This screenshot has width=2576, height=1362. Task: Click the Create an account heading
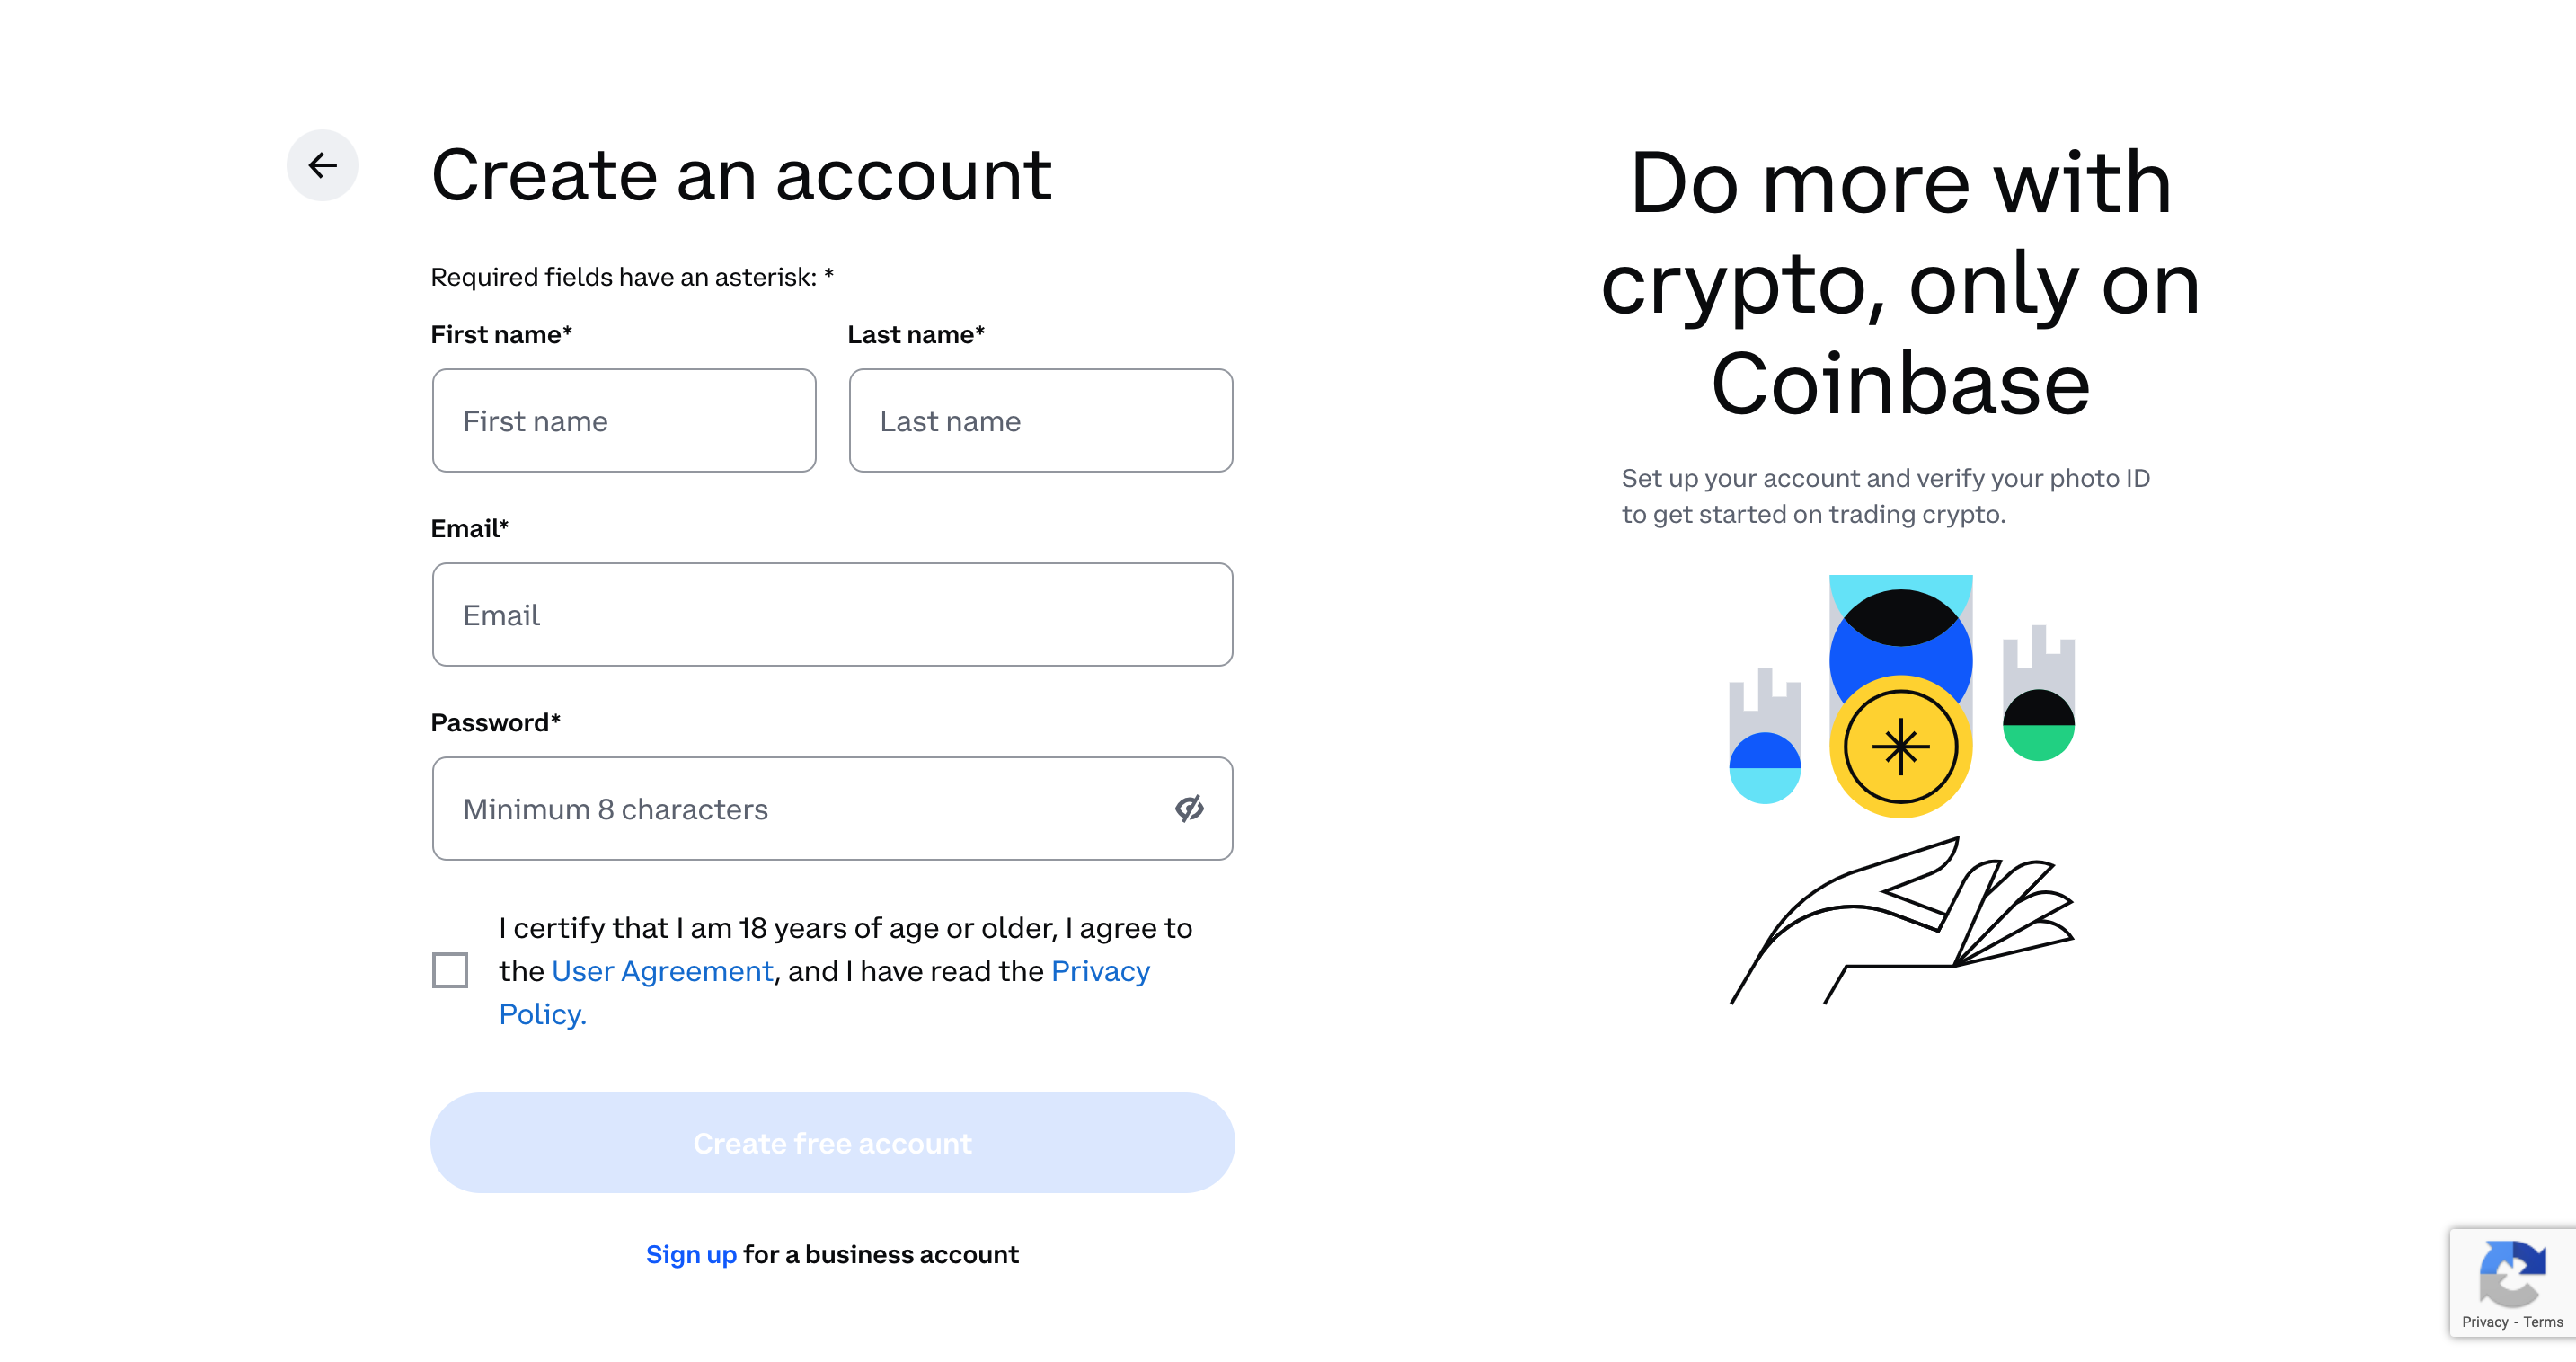741,175
